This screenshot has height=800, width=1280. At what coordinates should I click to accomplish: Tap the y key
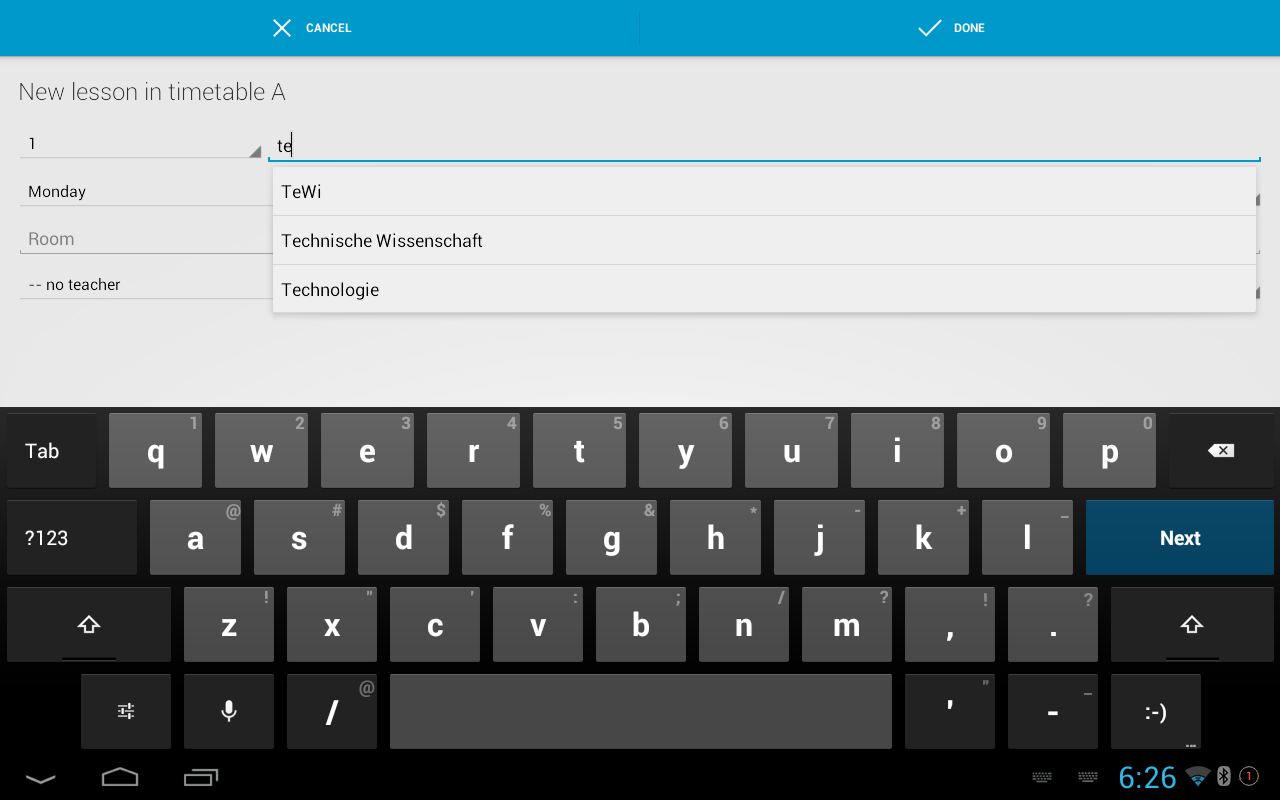tap(685, 451)
